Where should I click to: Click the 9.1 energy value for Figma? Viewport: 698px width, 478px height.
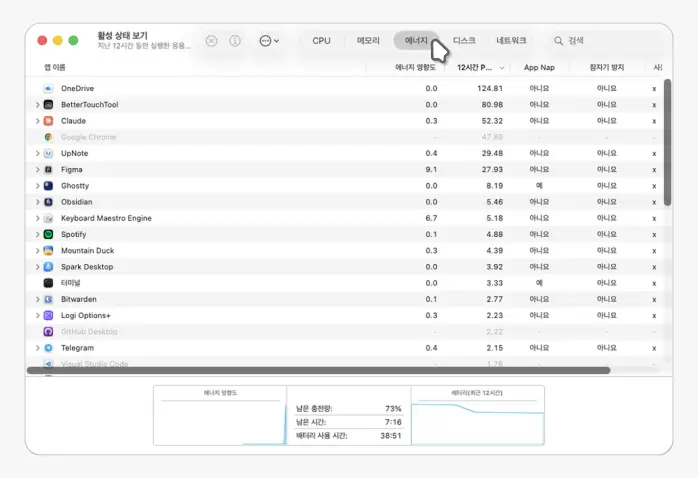click(x=431, y=170)
